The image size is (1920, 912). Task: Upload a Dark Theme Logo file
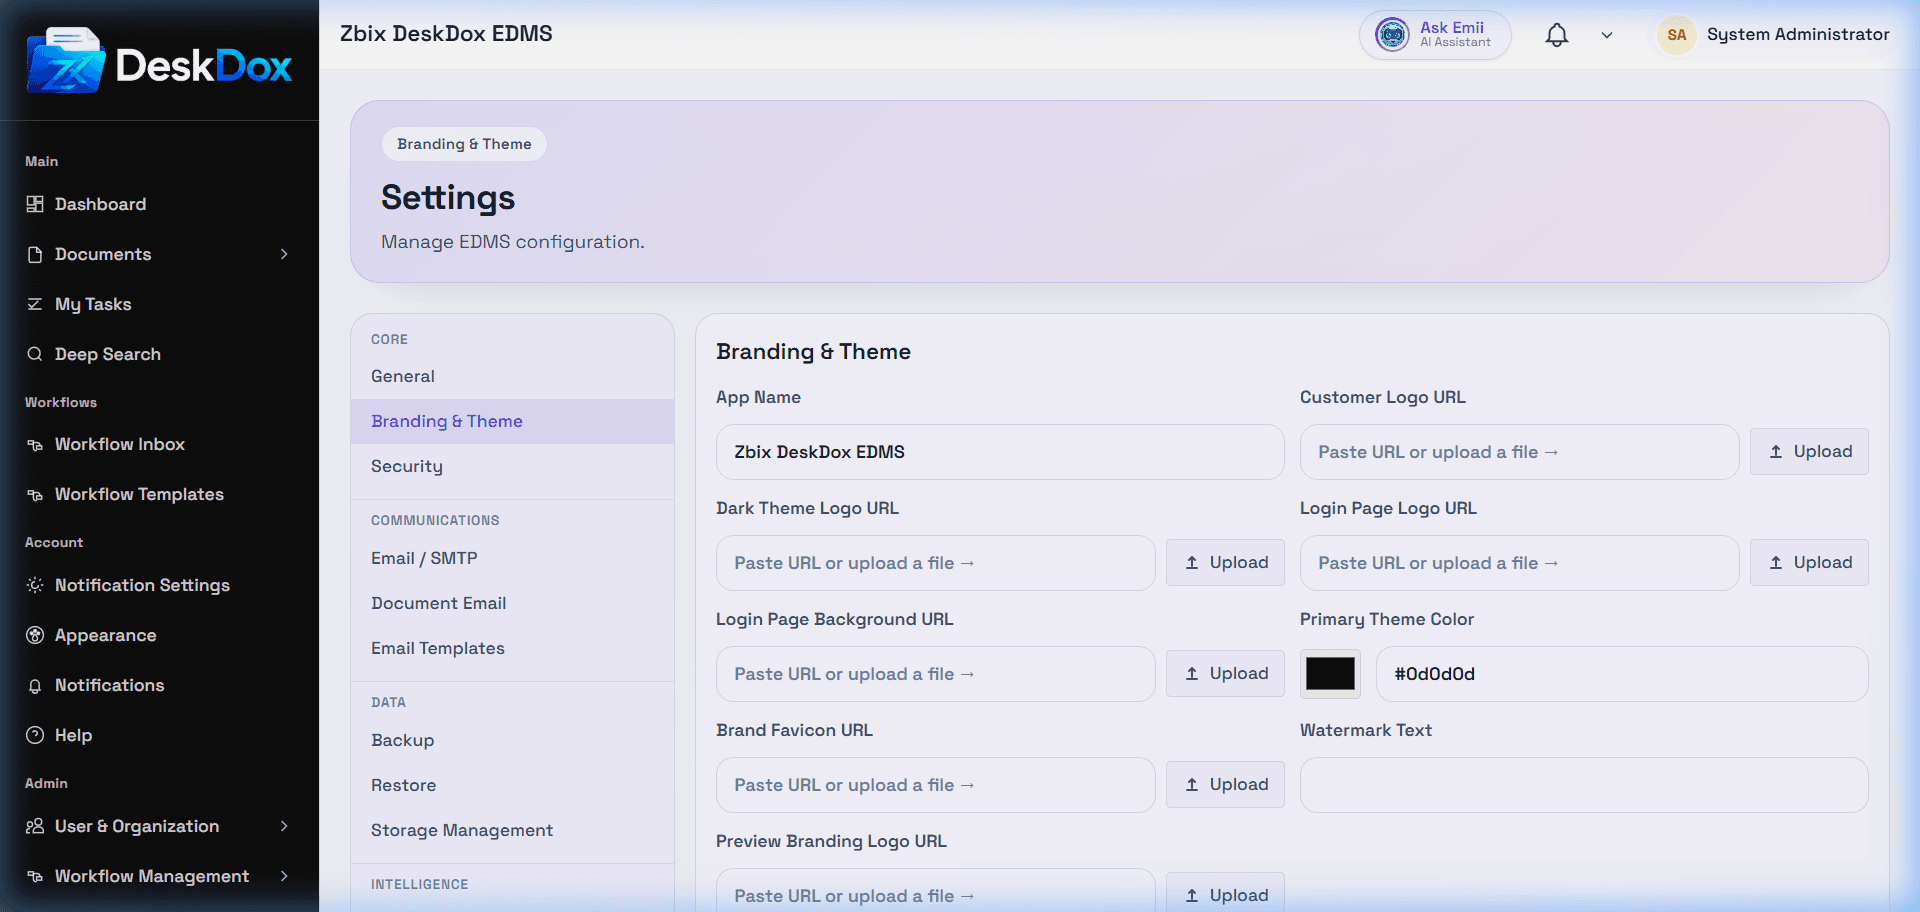1225,563
